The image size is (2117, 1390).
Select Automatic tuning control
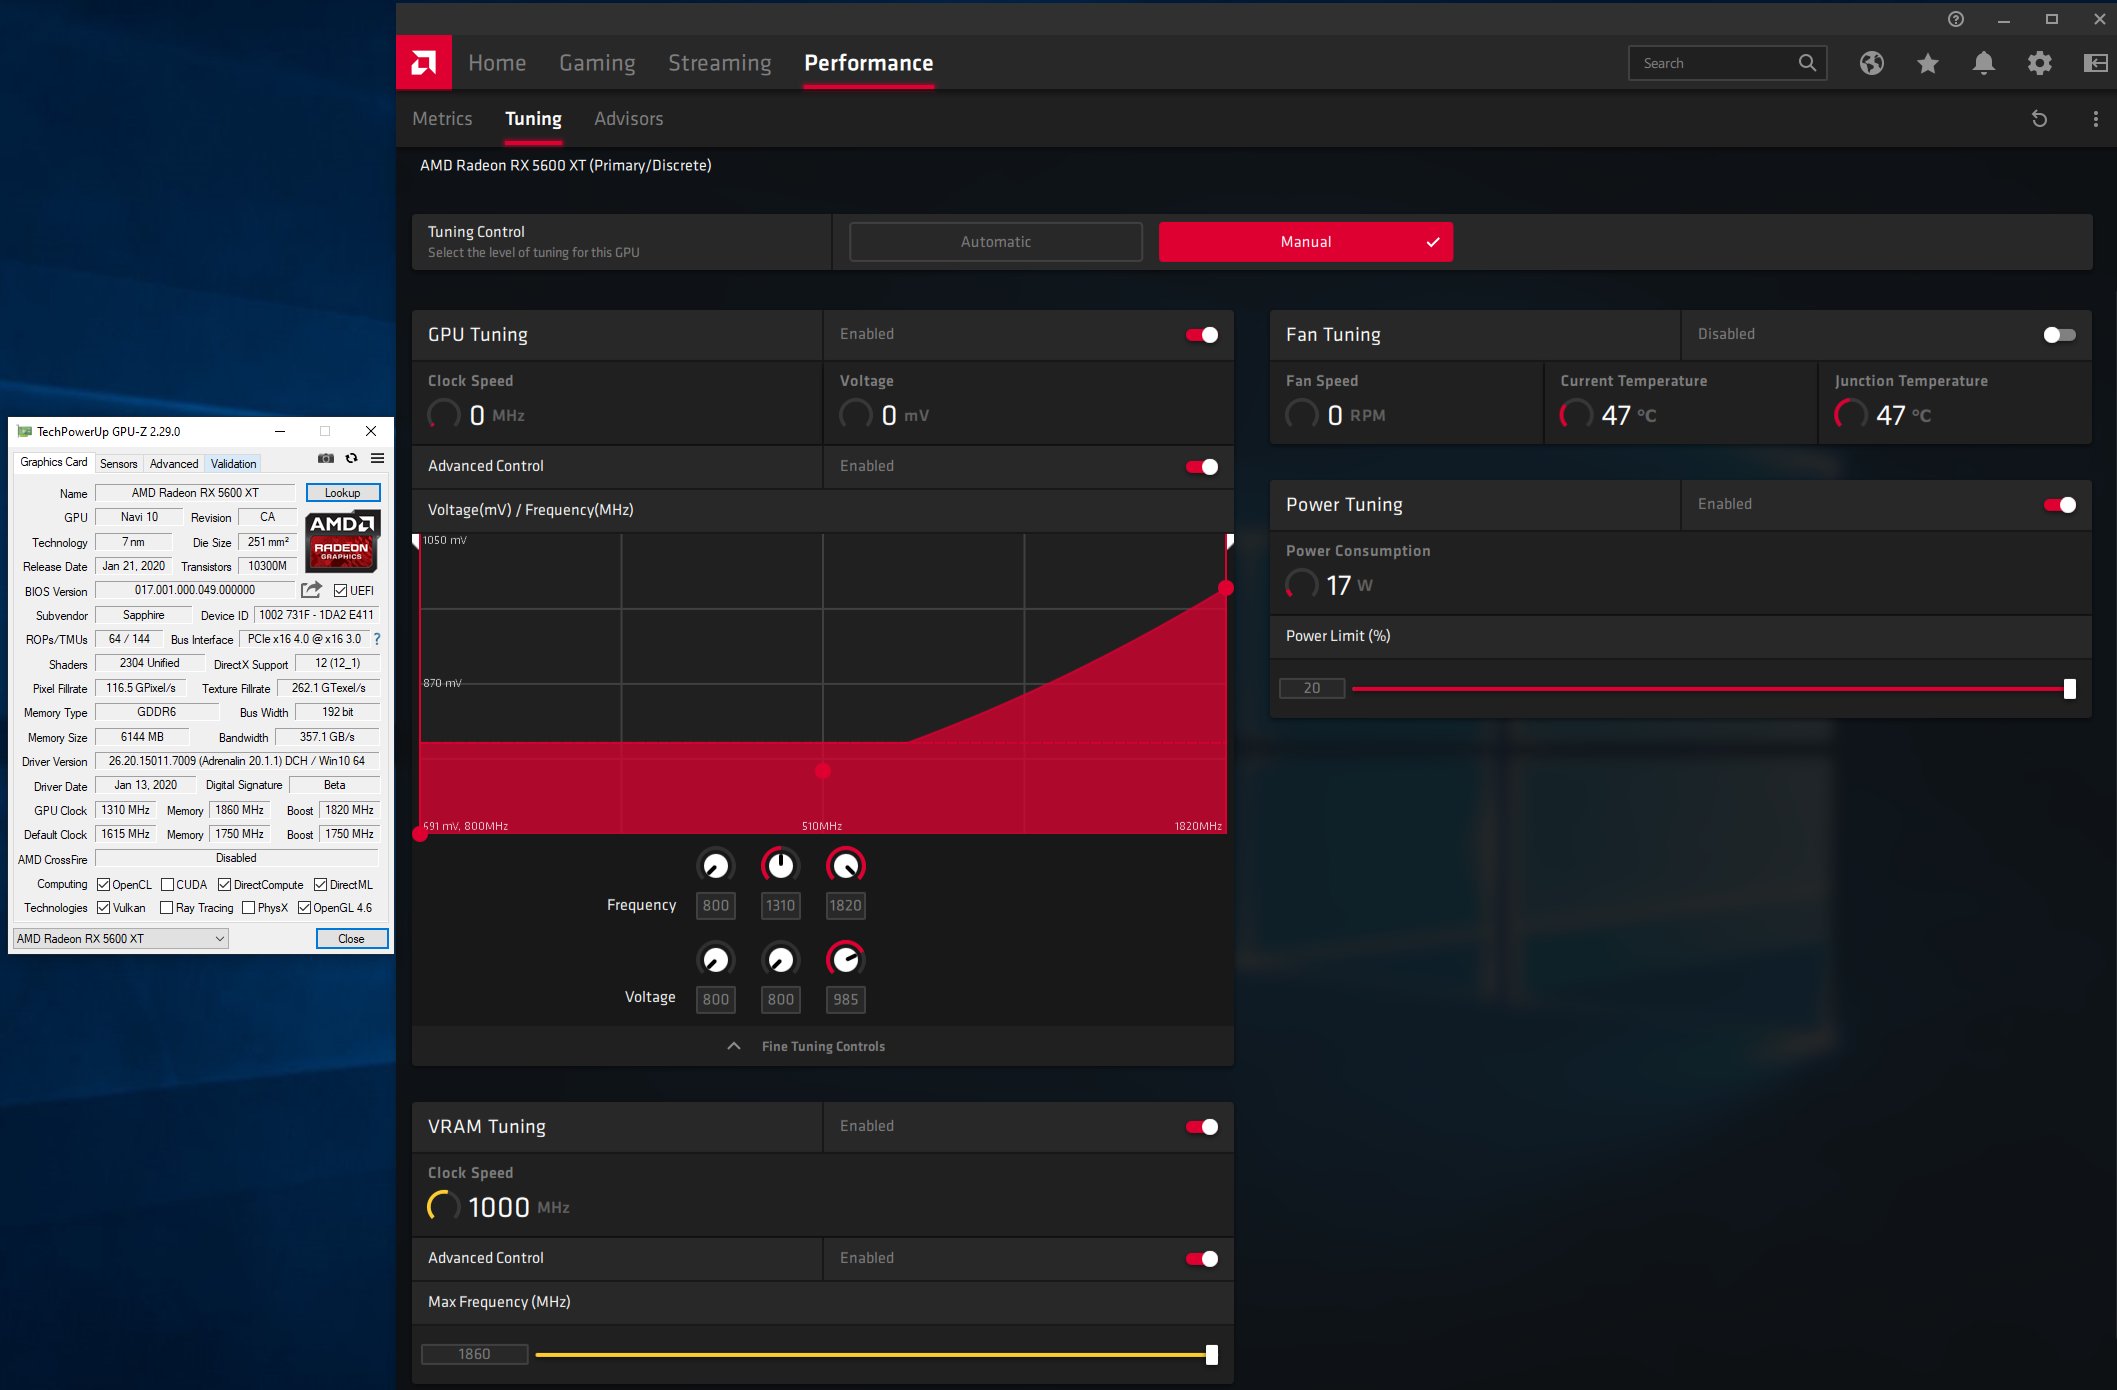pyautogui.click(x=995, y=242)
